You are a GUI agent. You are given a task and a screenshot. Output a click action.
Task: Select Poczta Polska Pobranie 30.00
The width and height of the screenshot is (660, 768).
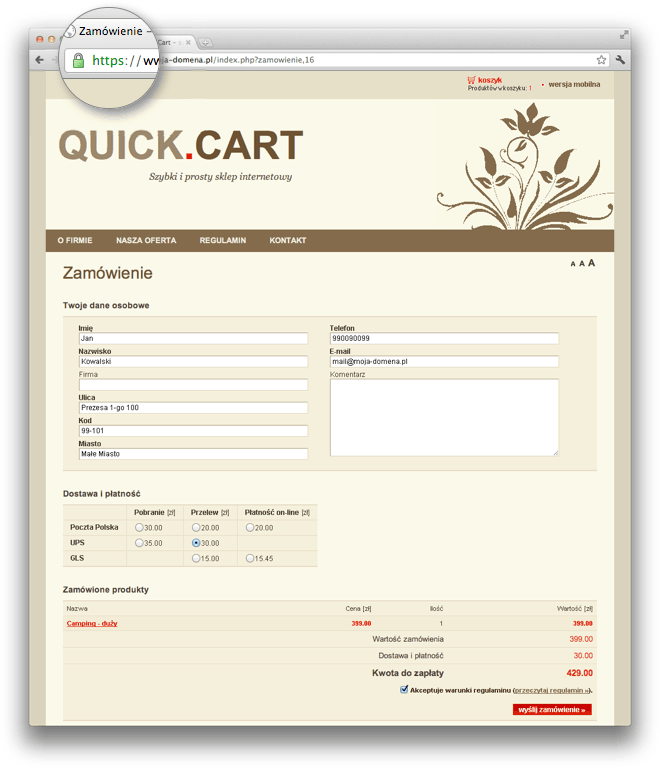[139, 528]
